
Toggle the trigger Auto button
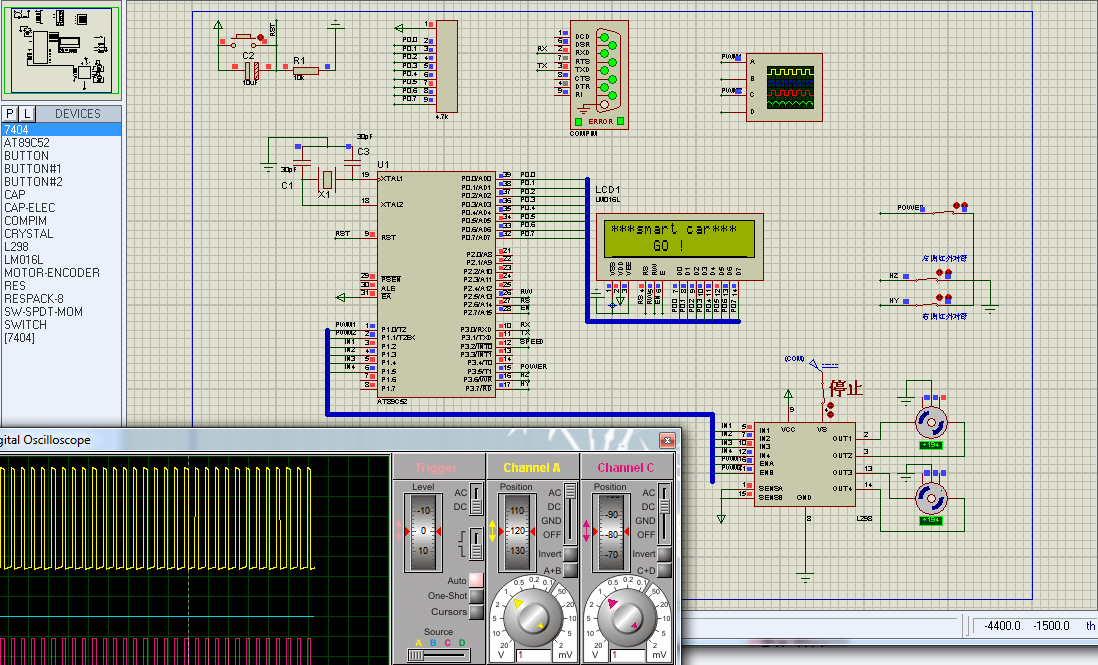[476, 580]
